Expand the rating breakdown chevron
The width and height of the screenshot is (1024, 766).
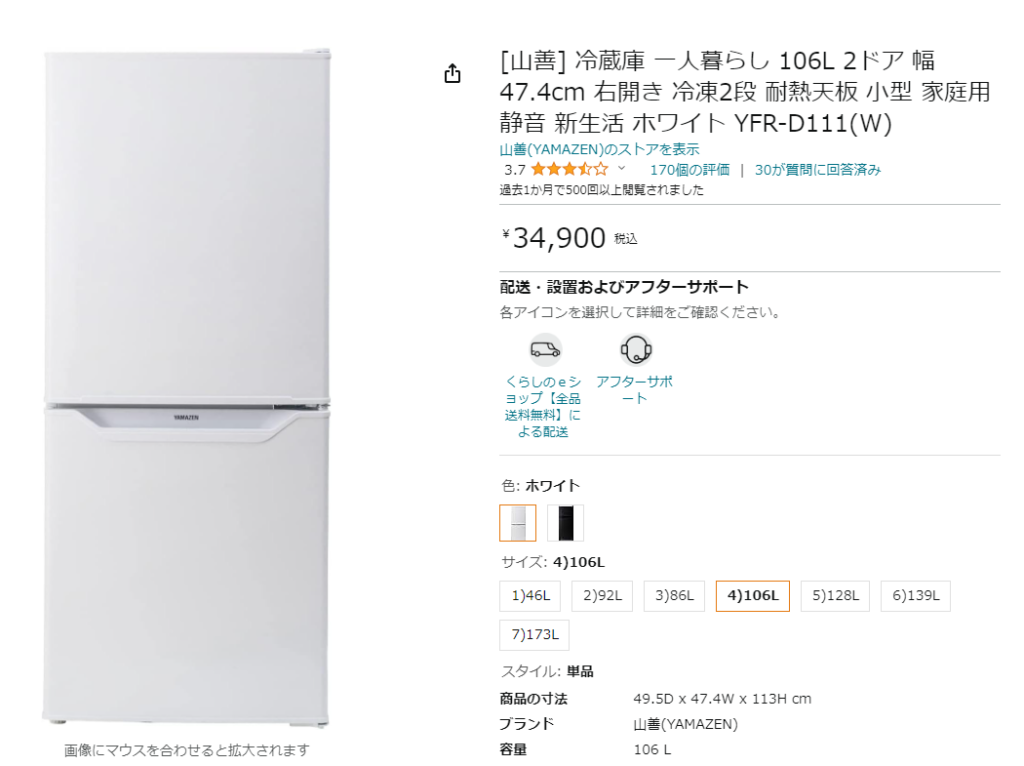pyautogui.click(x=622, y=169)
